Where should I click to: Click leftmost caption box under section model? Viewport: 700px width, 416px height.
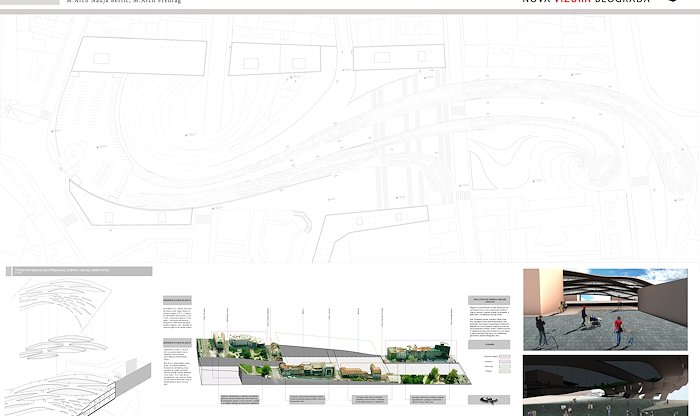click(x=240, y=399)
